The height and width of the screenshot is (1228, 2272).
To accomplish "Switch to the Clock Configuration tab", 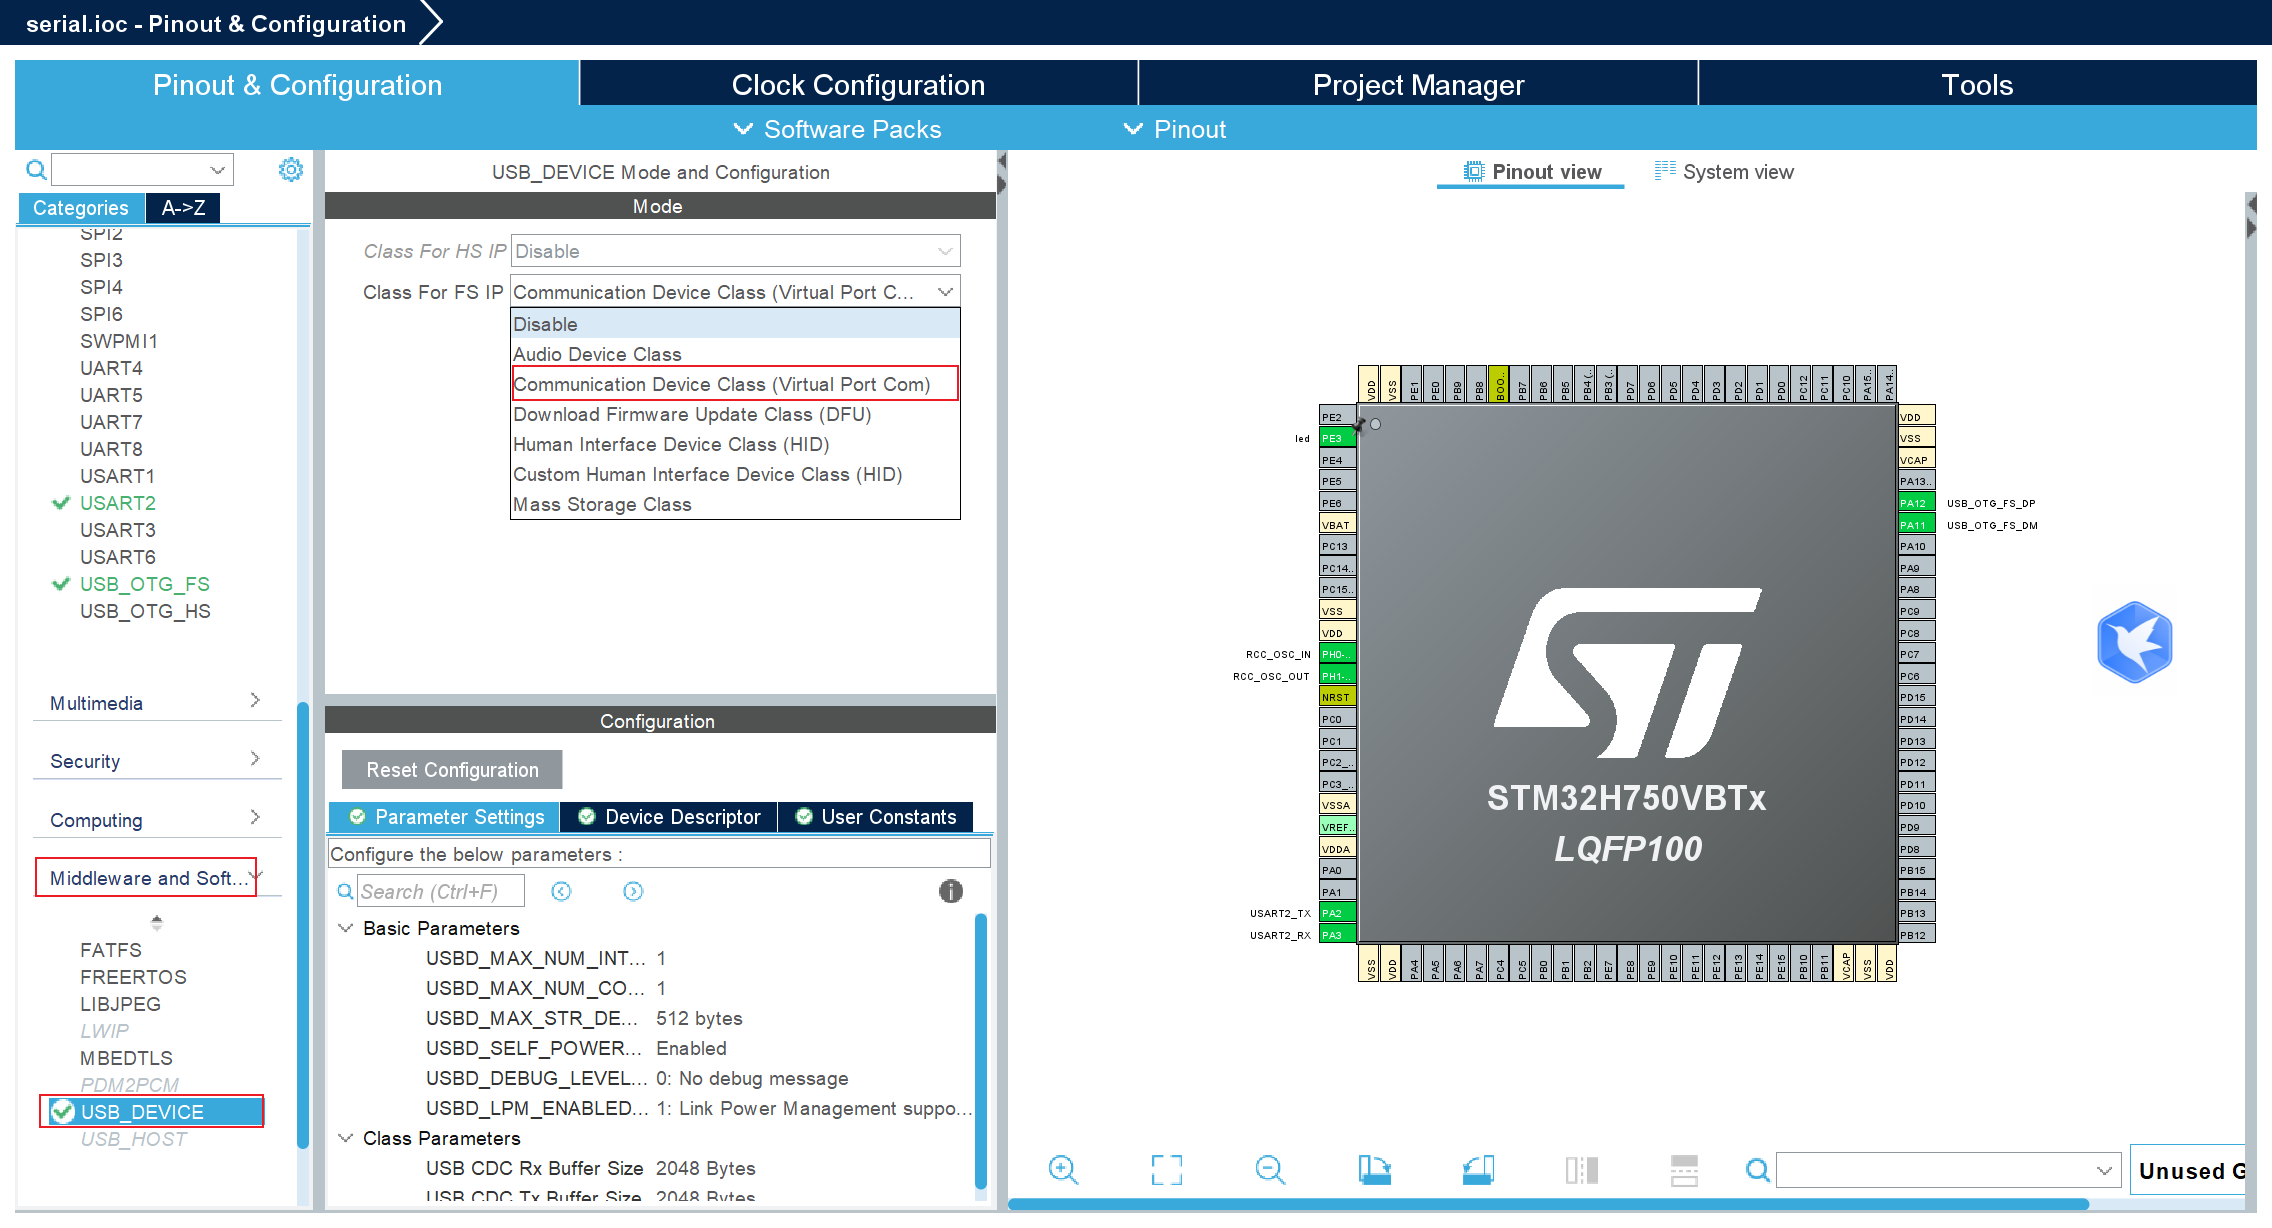I will (858, 84).
